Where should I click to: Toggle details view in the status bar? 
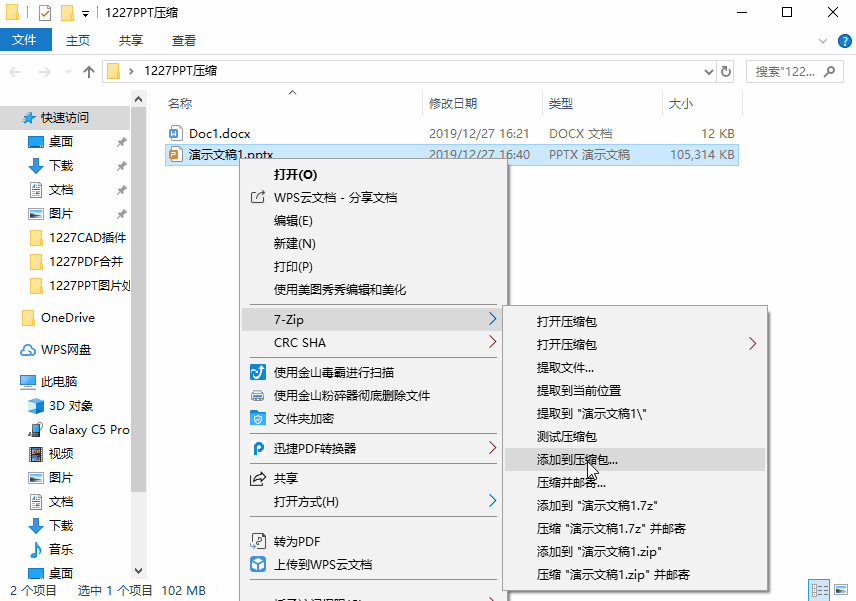(x=820, y=590)
